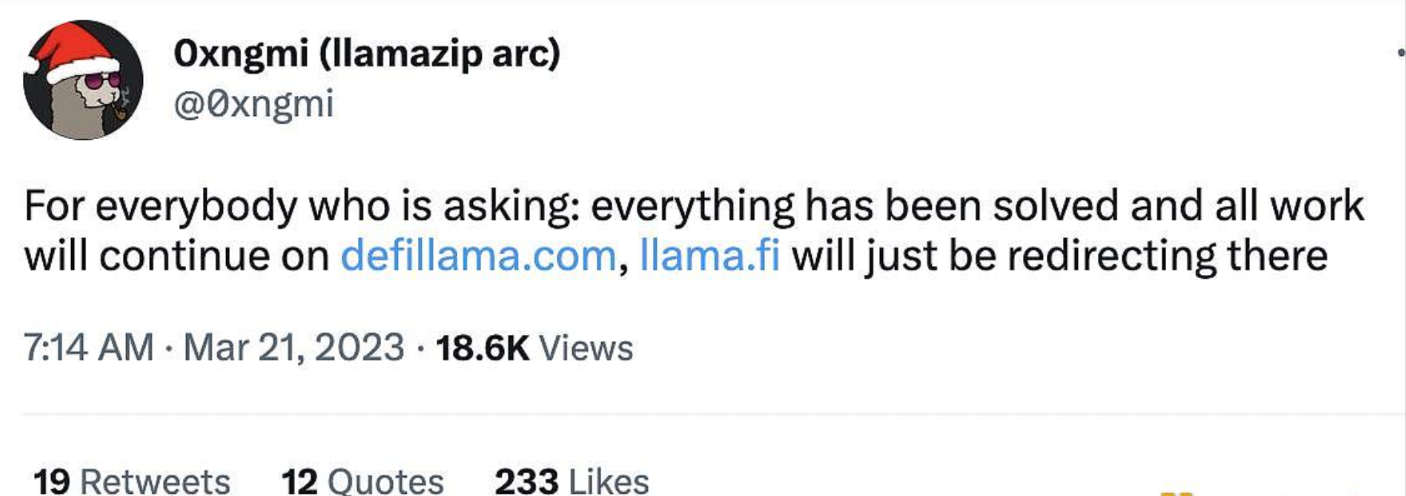The height and width of the screenshot is (496, 1406).
Task: Open the 12 Quotes list
Action: (x=363, y=481)
